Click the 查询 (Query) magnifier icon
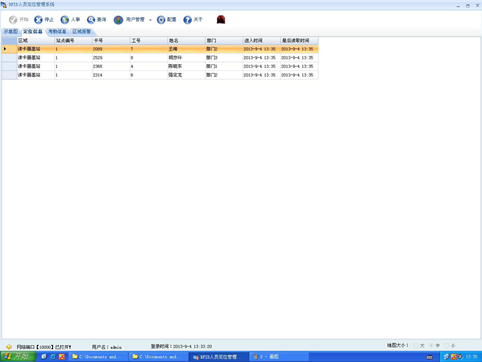The height and width of the screenshot is (362, 482). pyautogui.click(x=91, y=20)
